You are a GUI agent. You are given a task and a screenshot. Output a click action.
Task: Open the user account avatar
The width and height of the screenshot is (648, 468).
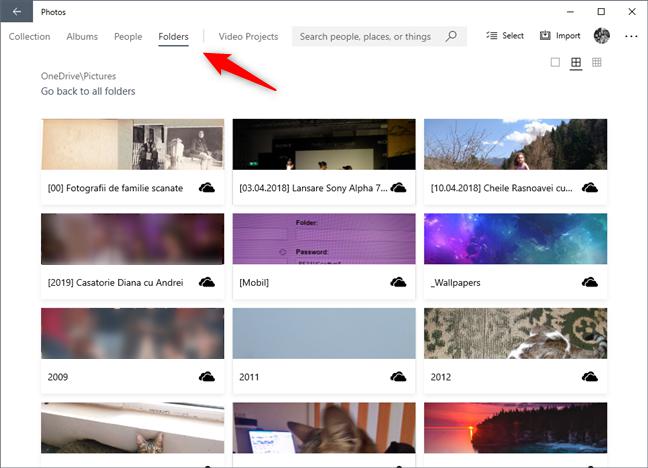(602, 36)
